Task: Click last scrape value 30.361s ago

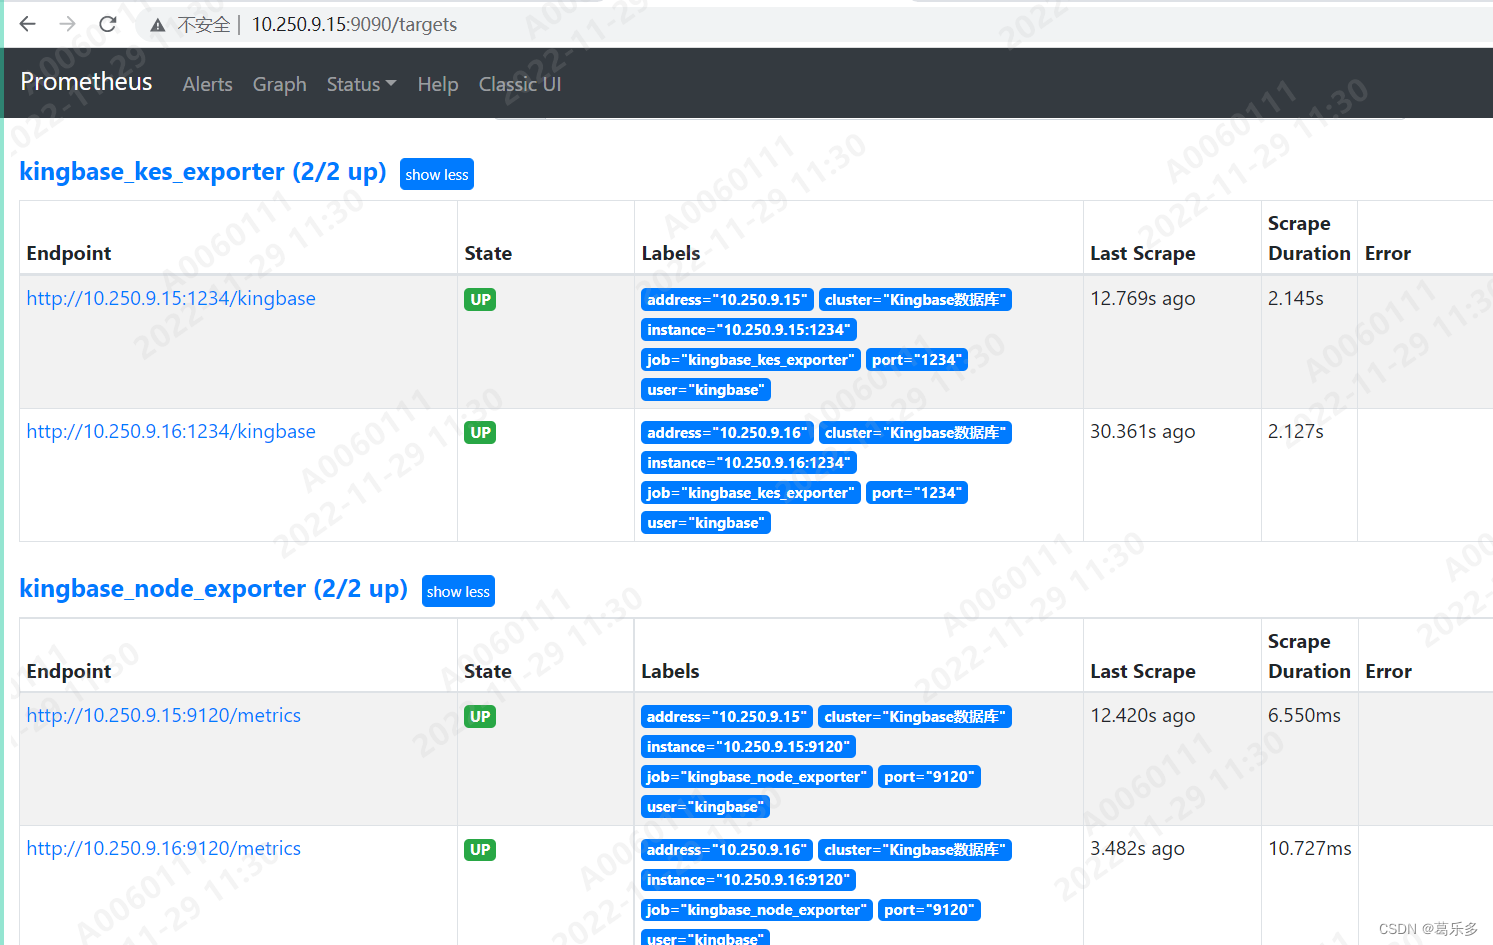Action: 1143,431
